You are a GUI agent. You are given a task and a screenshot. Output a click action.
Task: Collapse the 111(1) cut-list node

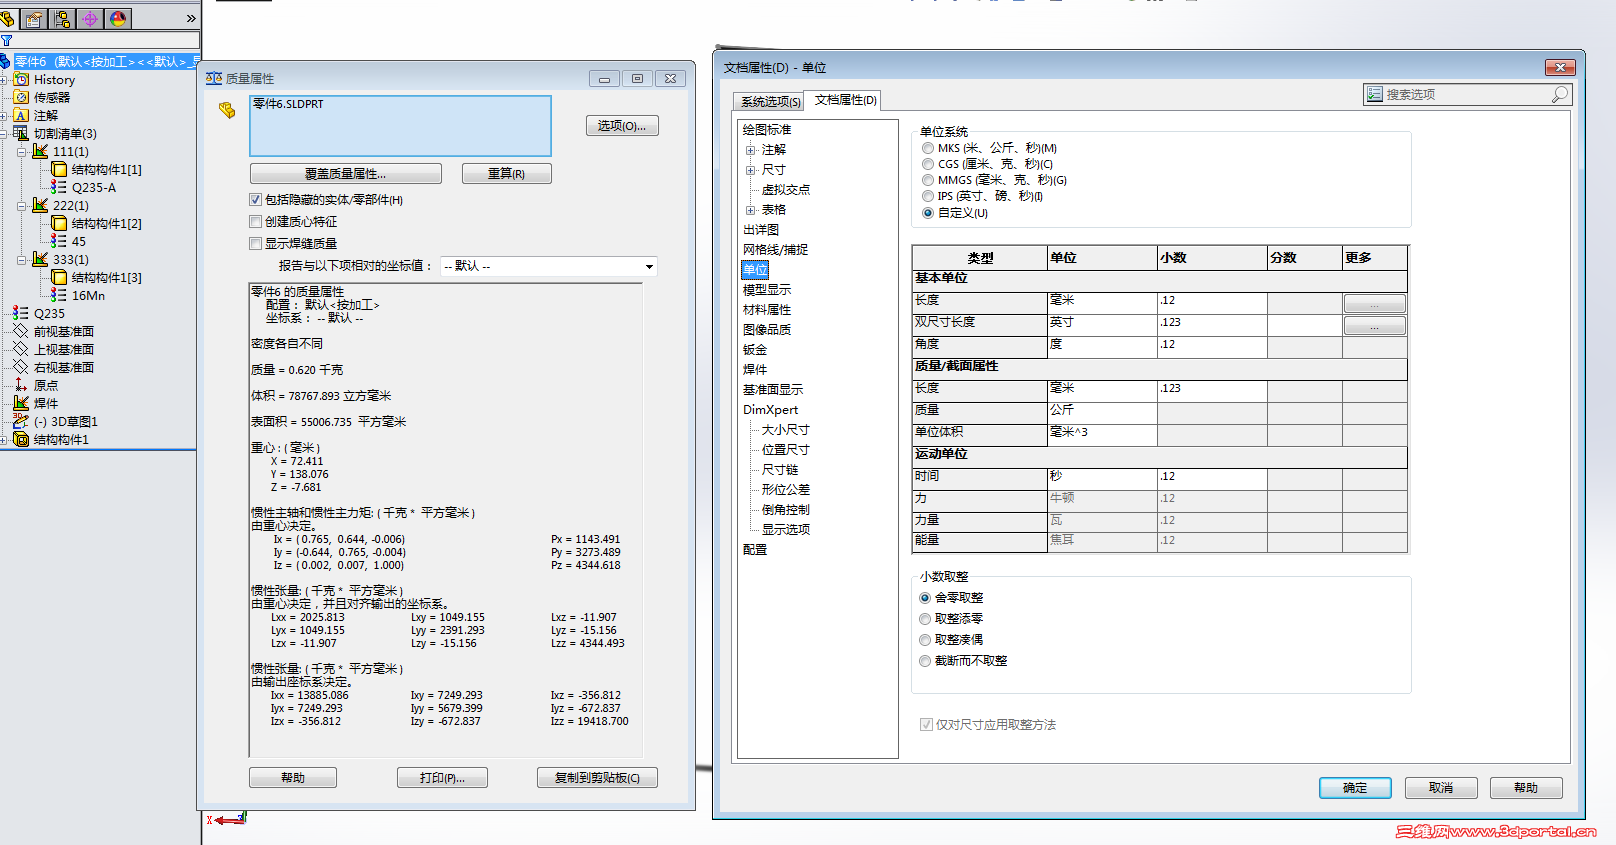pyautogui.click(x=22, y=152)
